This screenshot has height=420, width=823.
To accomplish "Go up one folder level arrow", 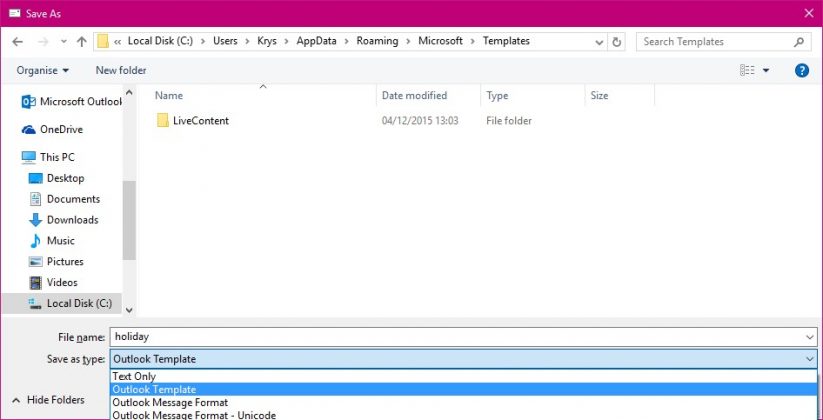I will point(81,42).
